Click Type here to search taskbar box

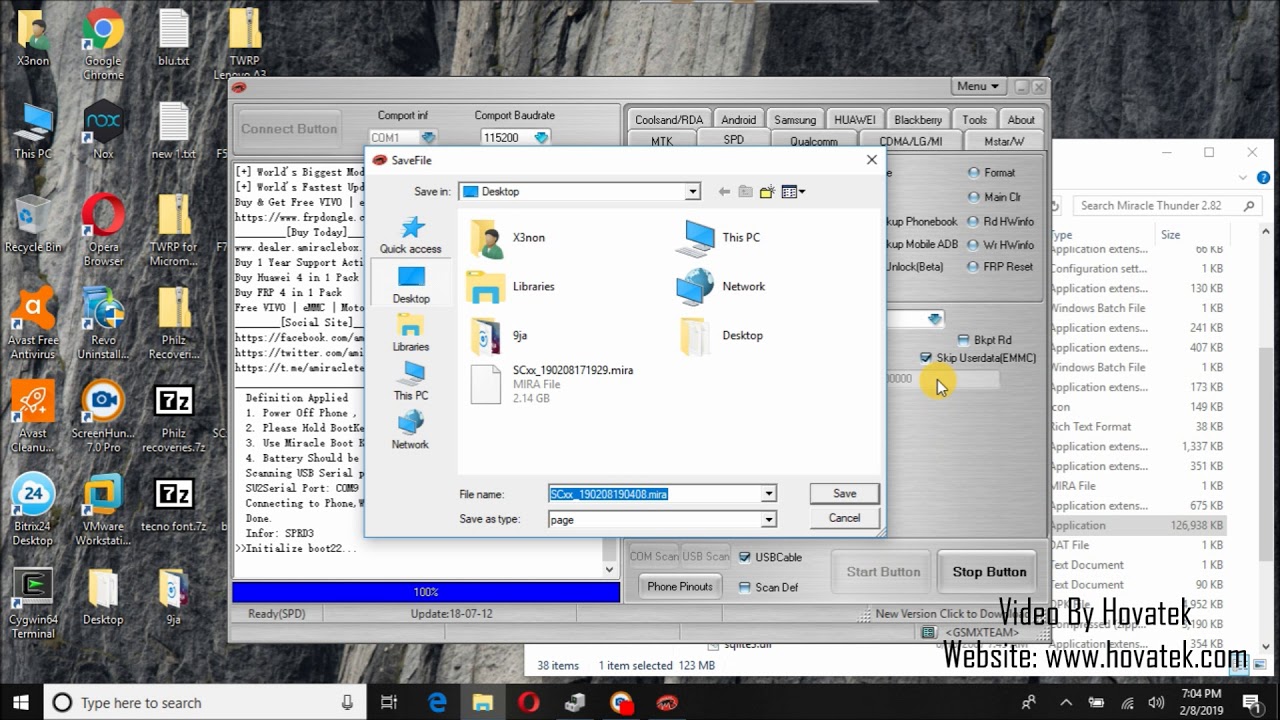[203, 703]
